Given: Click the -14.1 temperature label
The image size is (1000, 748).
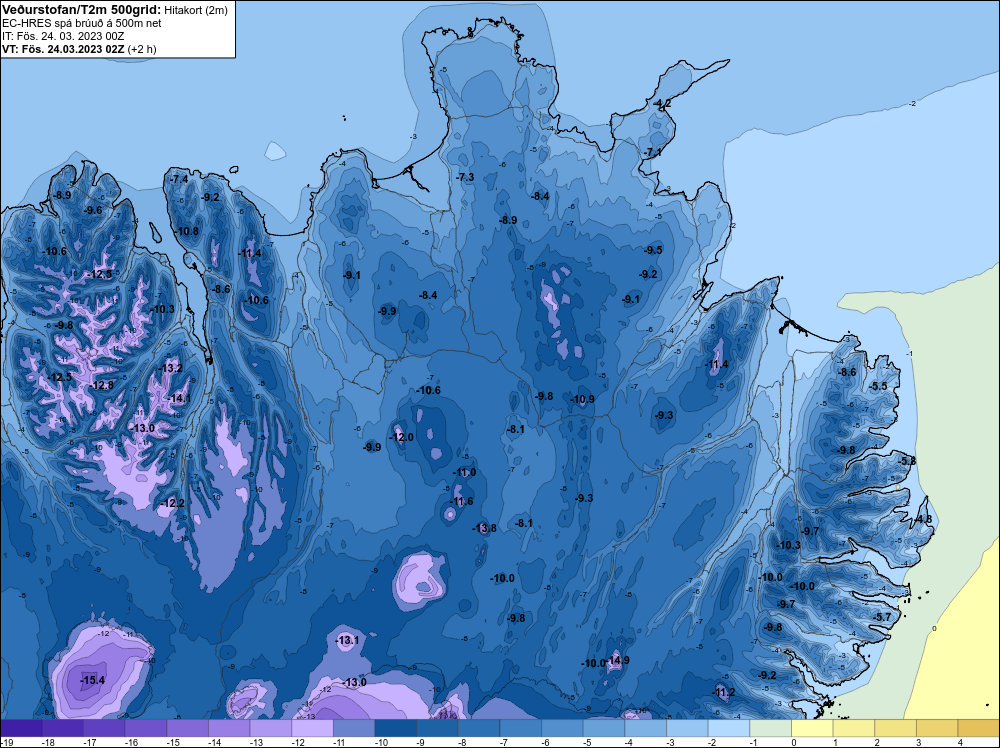Looking at the screenshot, I should click(x=178, y=399).
